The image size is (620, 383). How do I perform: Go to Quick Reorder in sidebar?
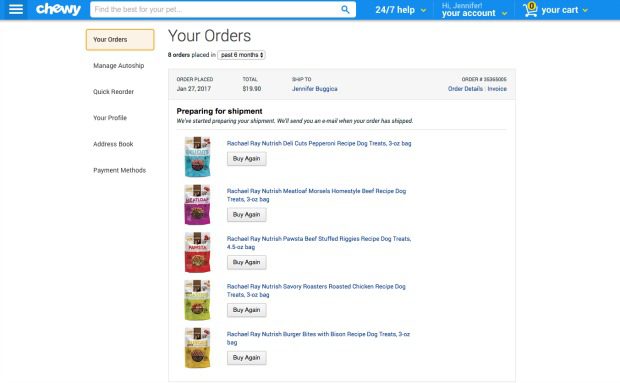113,92
